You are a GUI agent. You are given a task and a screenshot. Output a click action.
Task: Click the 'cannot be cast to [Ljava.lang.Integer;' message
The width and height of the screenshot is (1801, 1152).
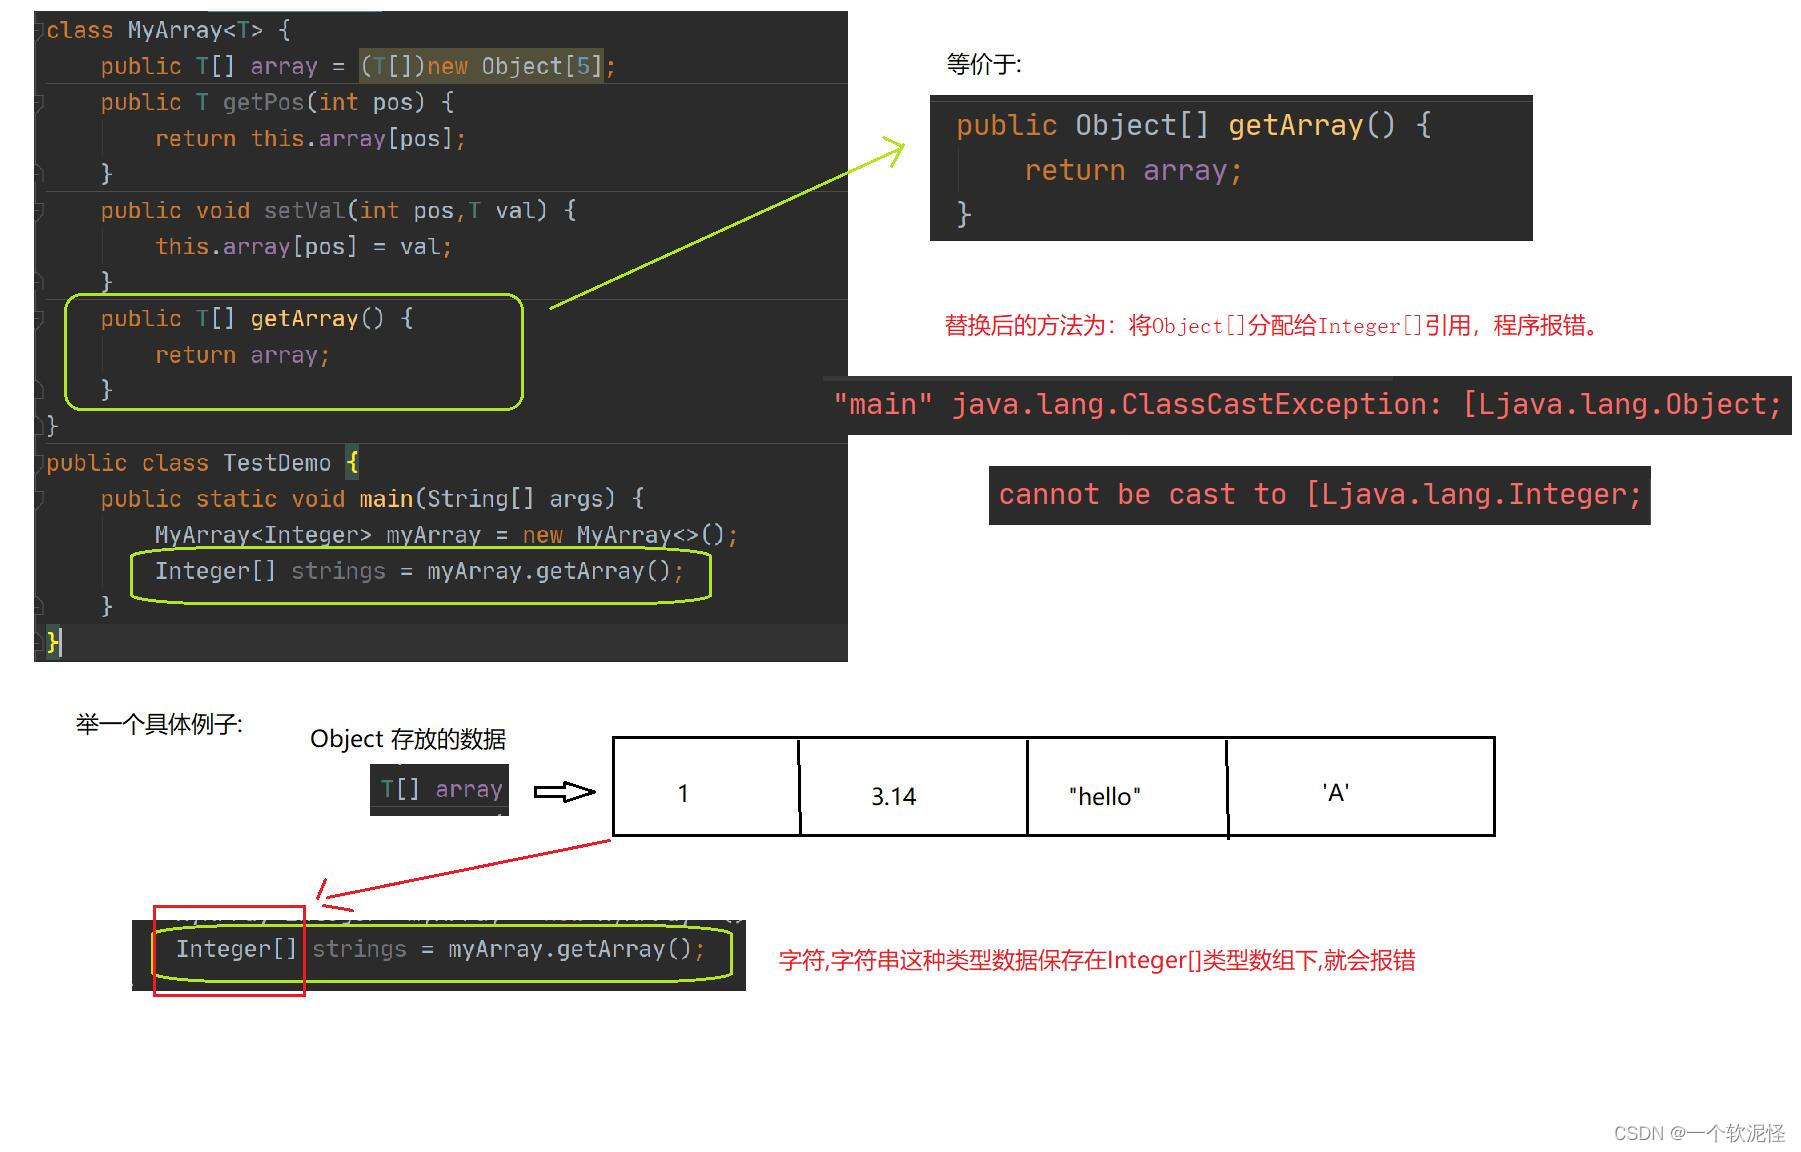coord(1320,494)
